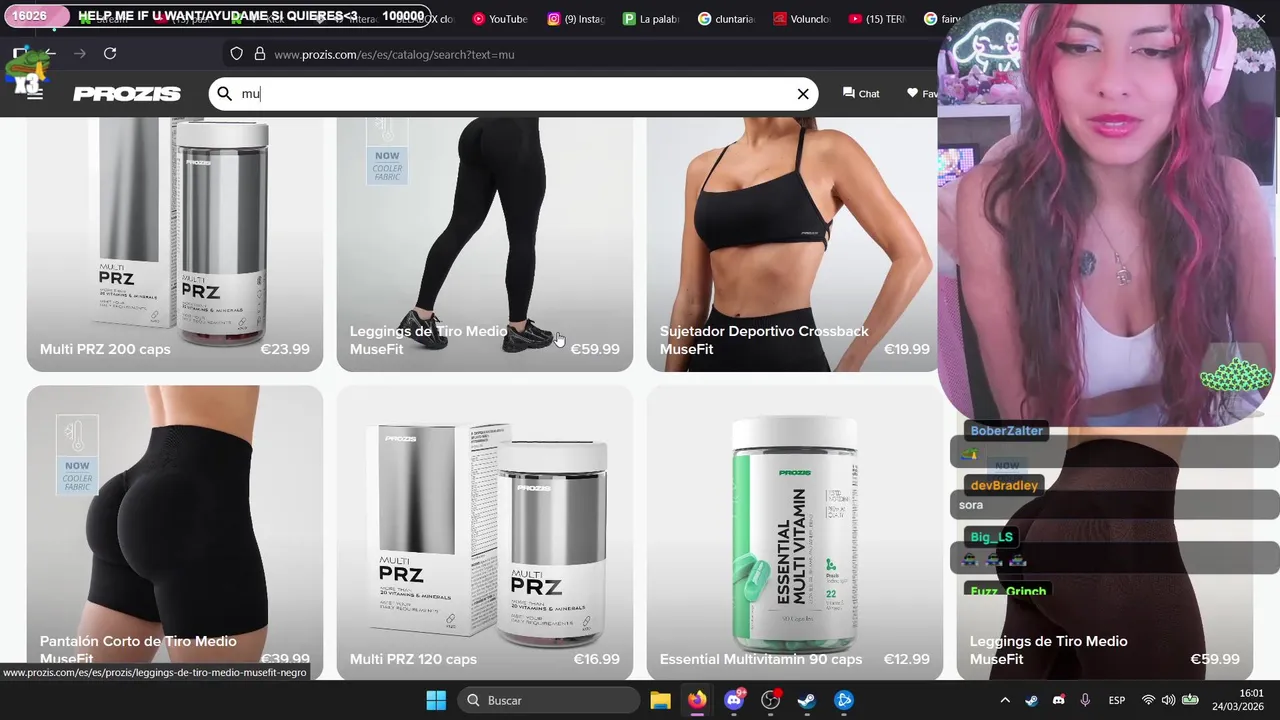Viewport: 1280px width, 720px height.
Task: Click the address bar URL
Action: (x=394, y=54)
